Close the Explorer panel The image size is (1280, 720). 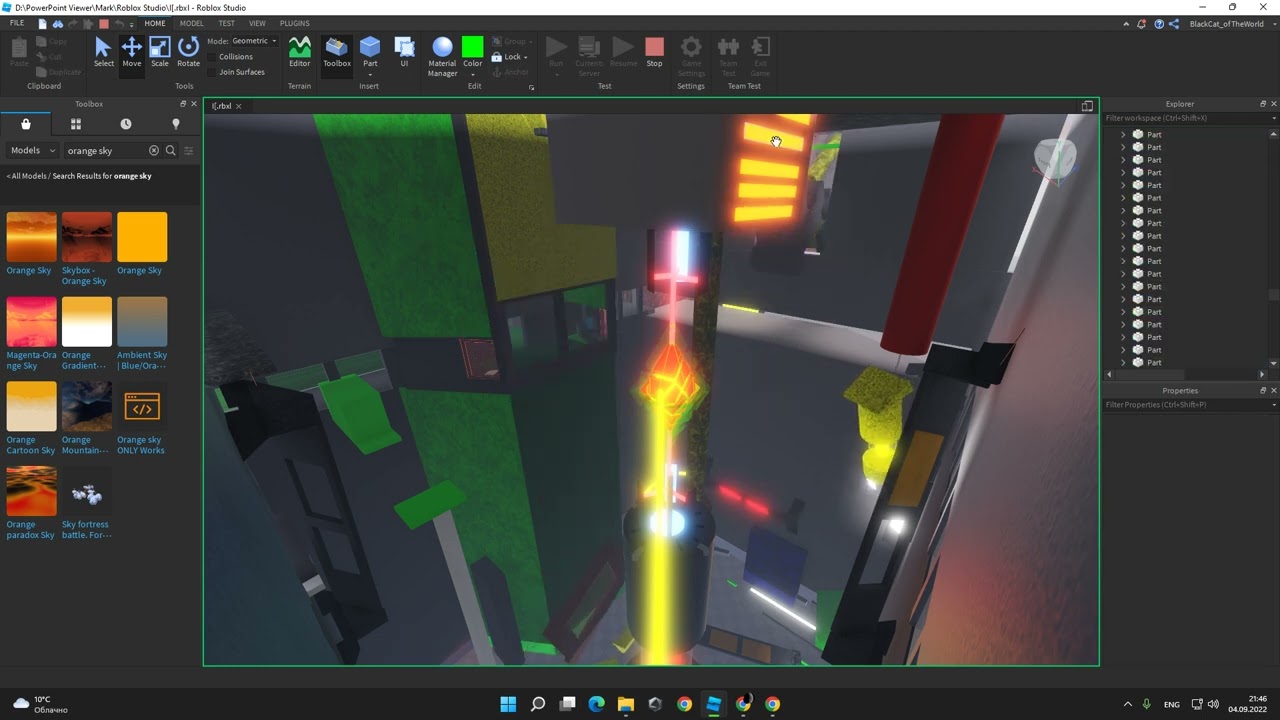tap(1274, 104)
